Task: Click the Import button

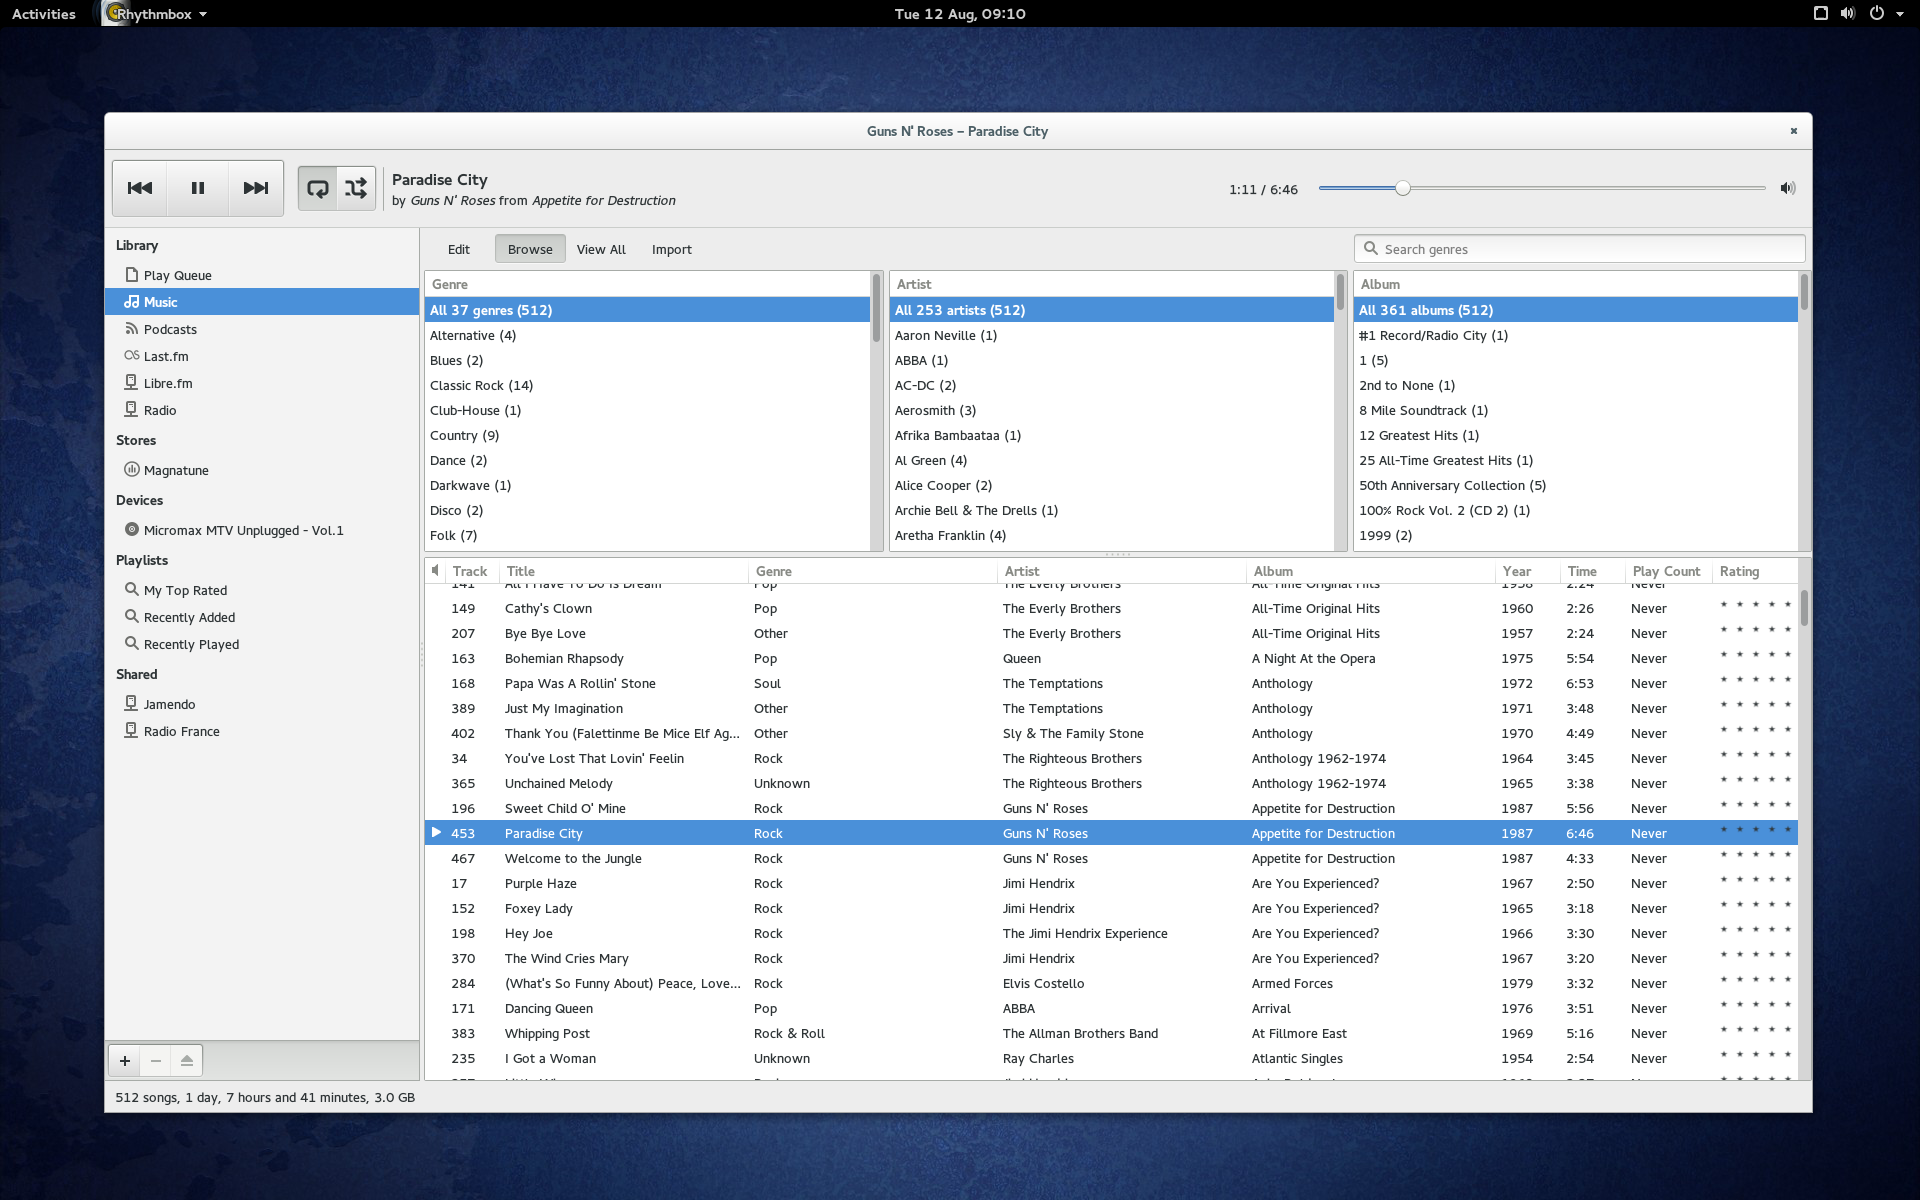Action: tap(671, 249)
